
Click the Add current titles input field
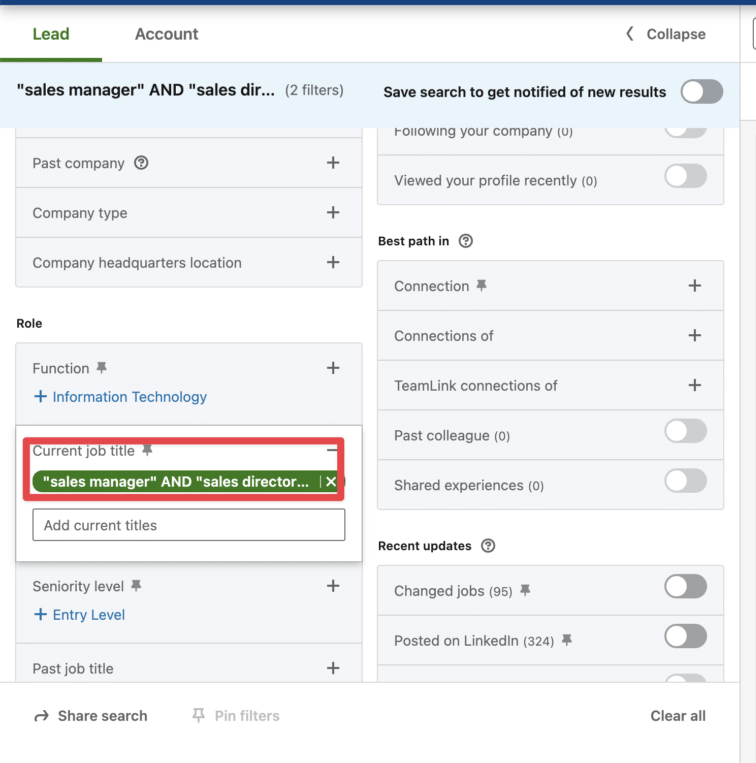[x=188, y=525]
